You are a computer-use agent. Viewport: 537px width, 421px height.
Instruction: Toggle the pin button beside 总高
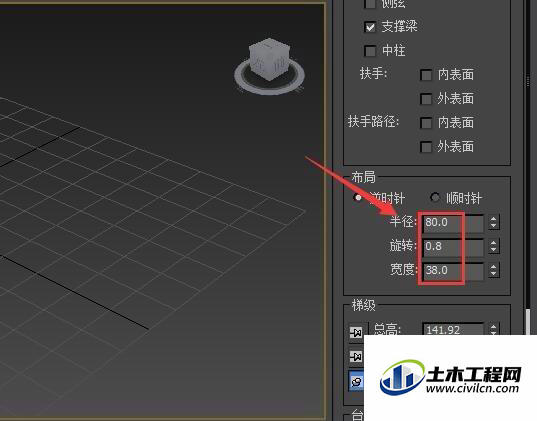tap(356, 332)
